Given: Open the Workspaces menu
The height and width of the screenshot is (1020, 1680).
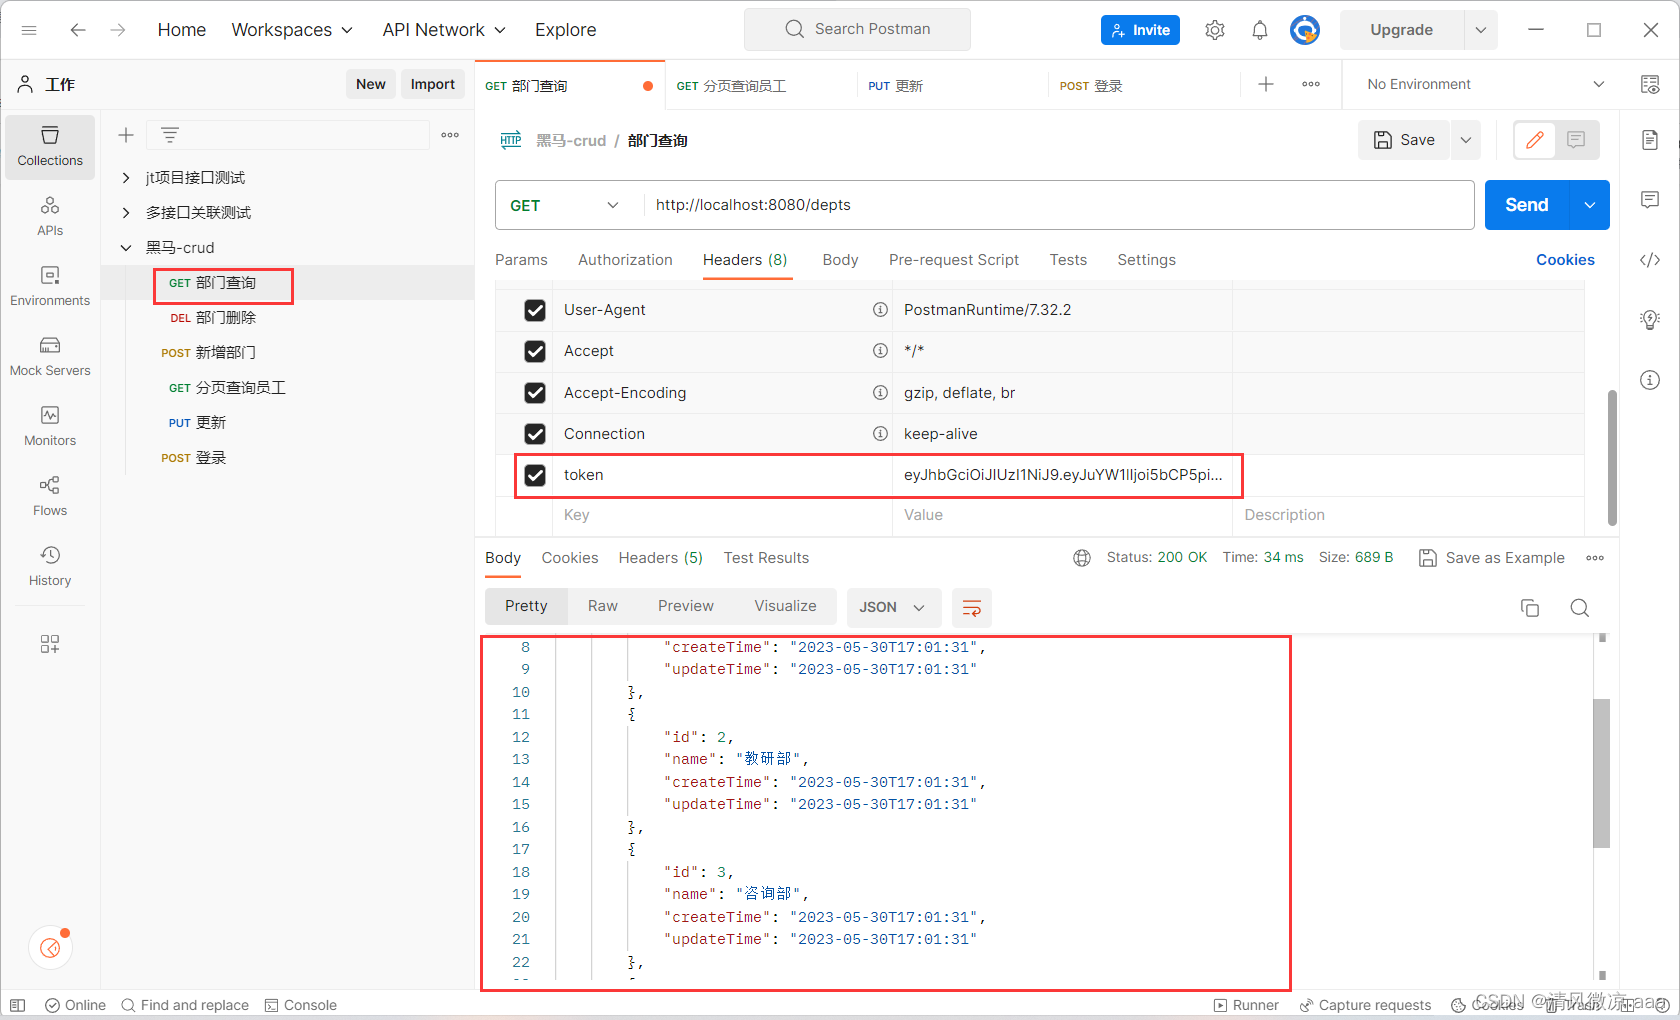Looking at the screenshot, I should (x=292, y=30).
